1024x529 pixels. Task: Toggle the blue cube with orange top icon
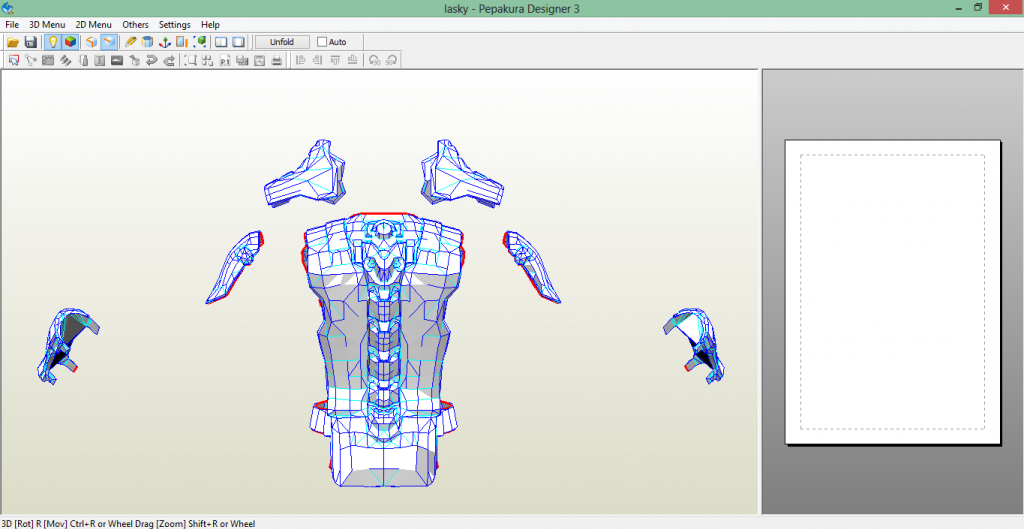[109, 42]
